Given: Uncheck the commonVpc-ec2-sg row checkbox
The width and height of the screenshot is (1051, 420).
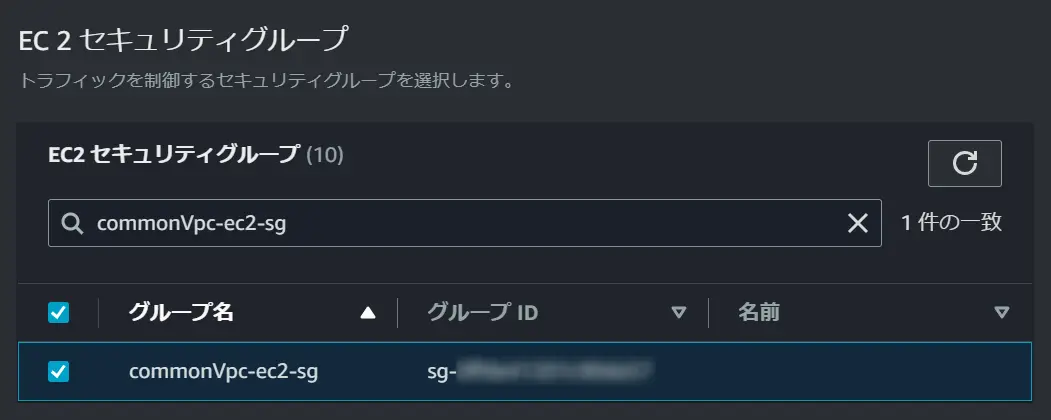Looking at the screenshot, I should click(x=58, y=371).
